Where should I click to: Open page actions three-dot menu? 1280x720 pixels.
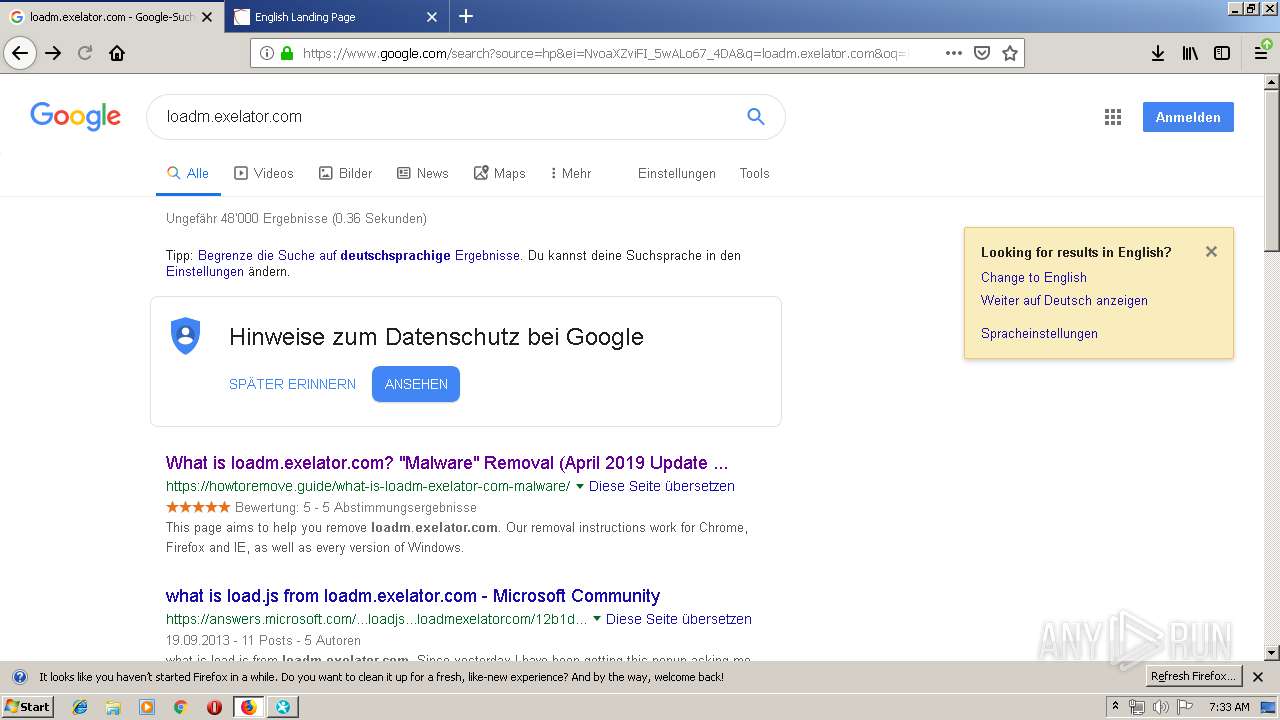pyautogui.click(x=954, y=53)
